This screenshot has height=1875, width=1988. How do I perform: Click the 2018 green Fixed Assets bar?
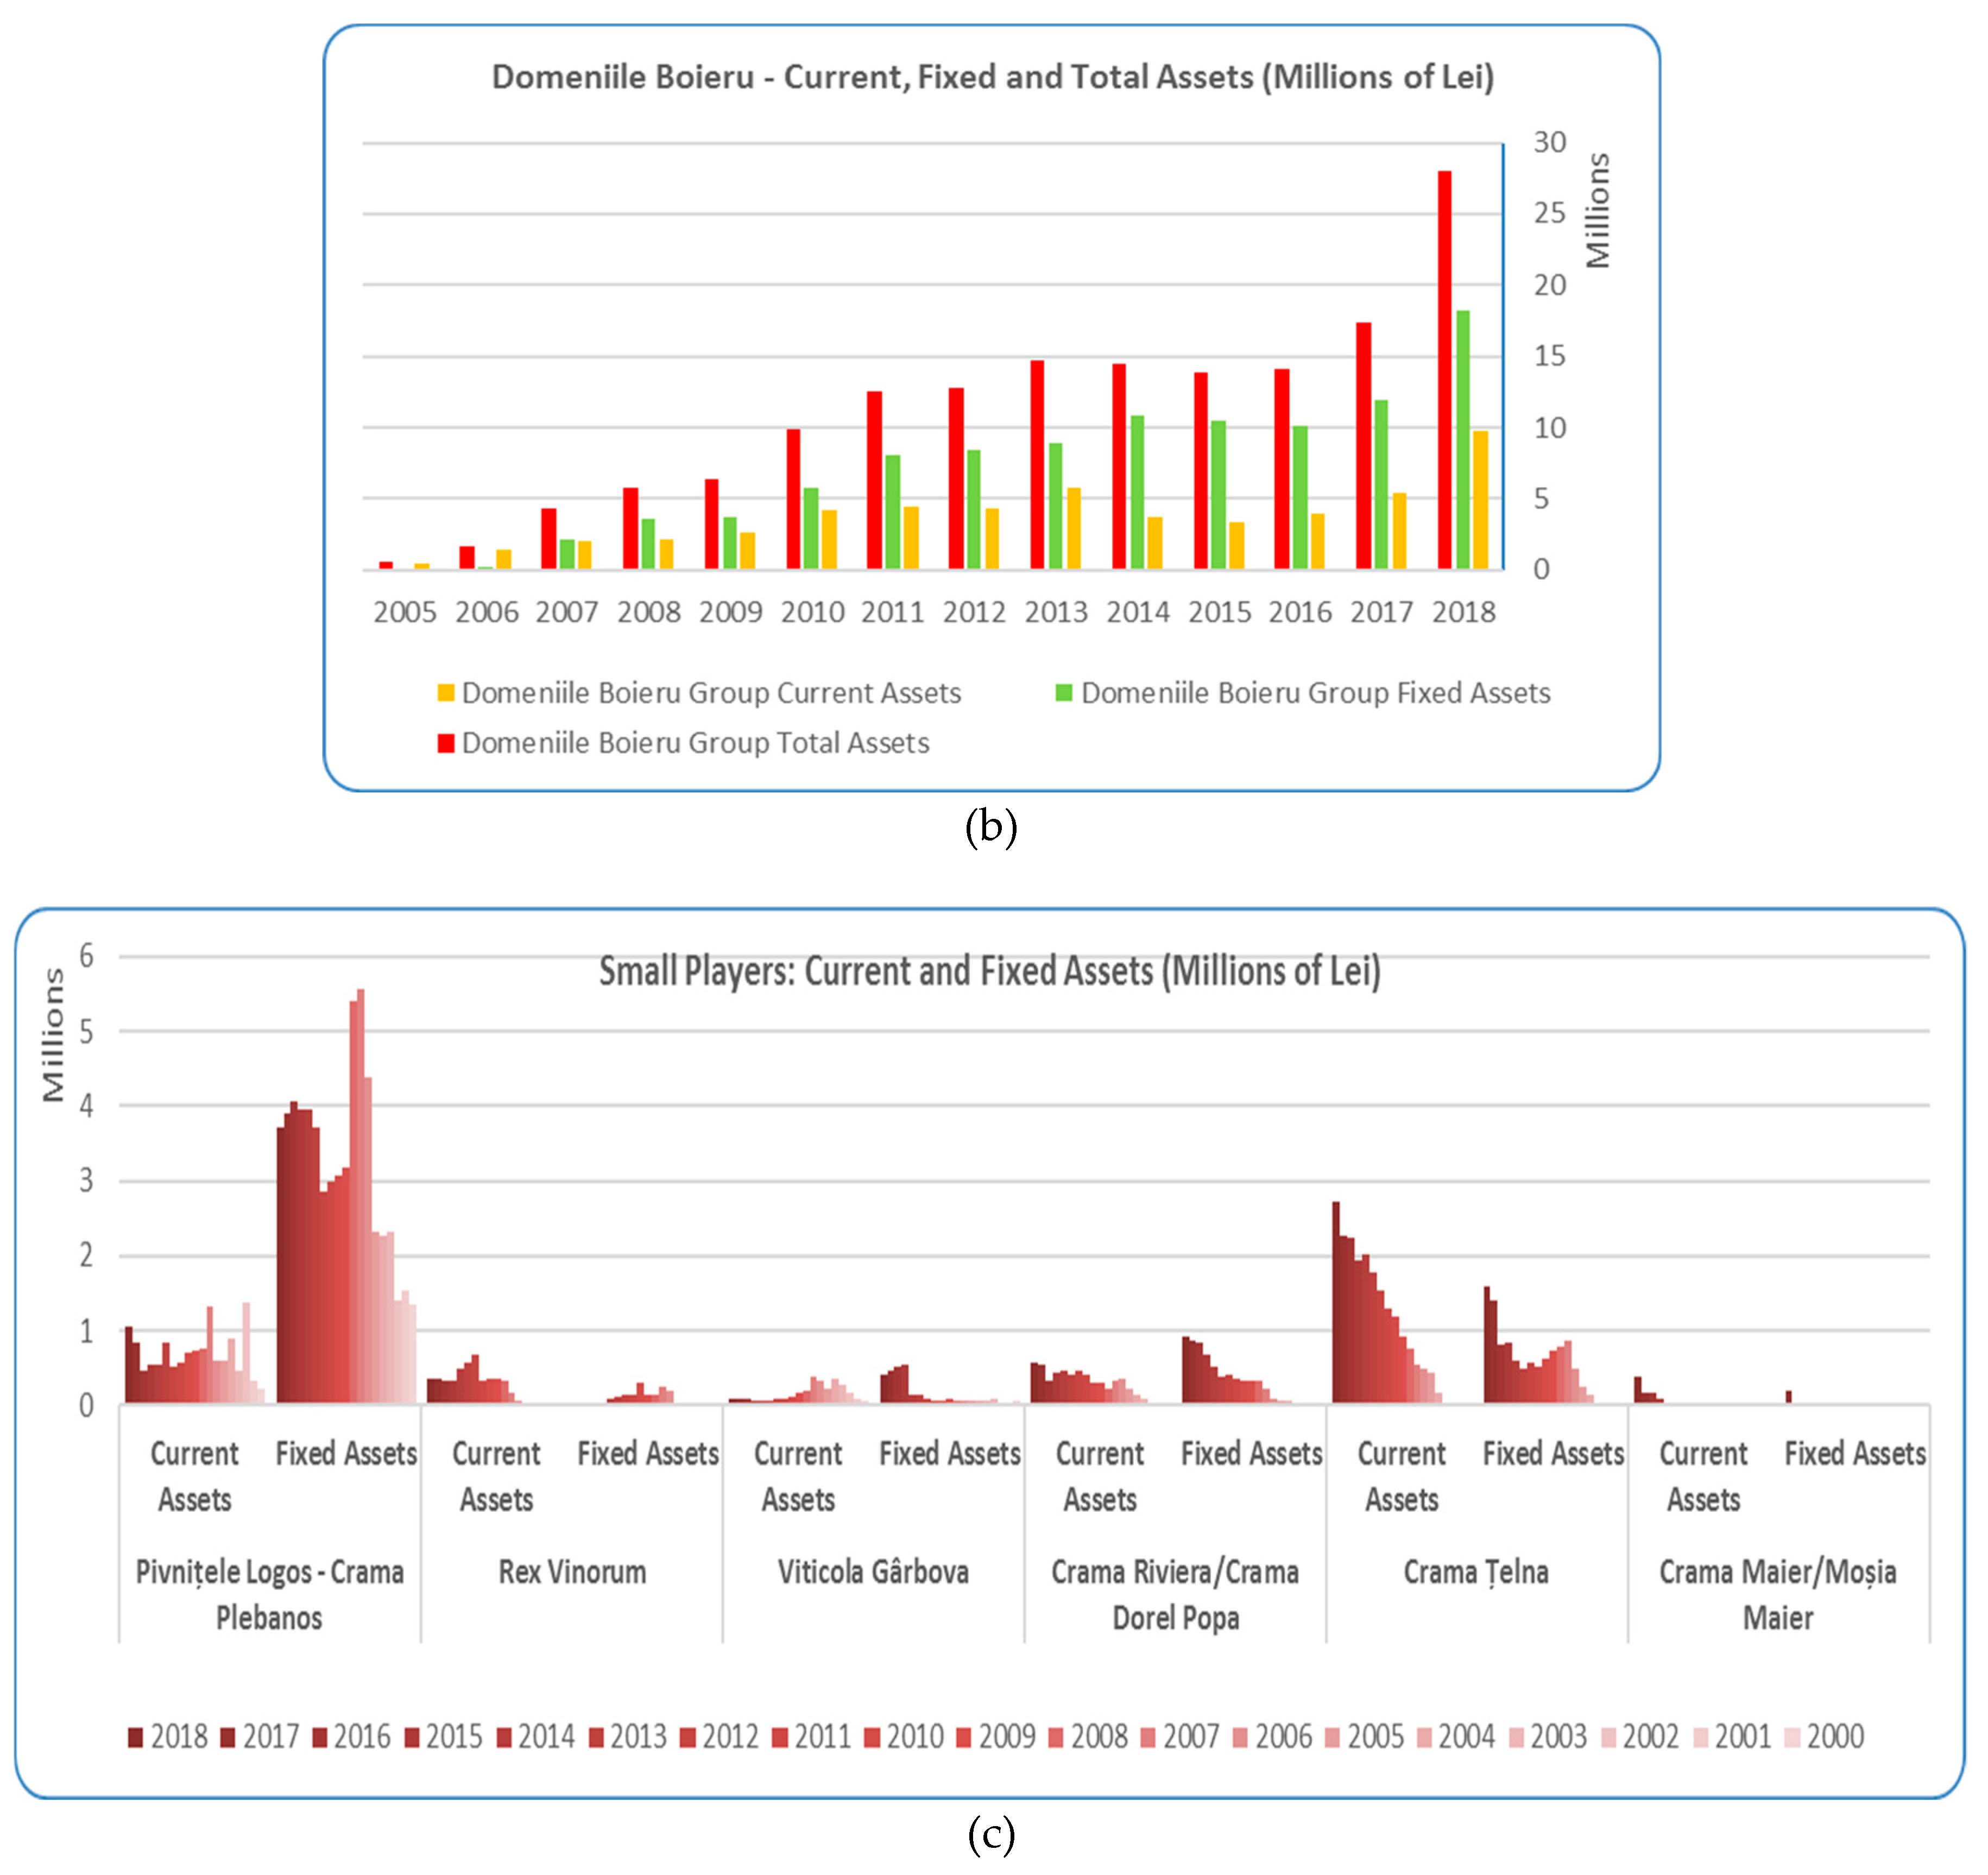[1463, 440]
